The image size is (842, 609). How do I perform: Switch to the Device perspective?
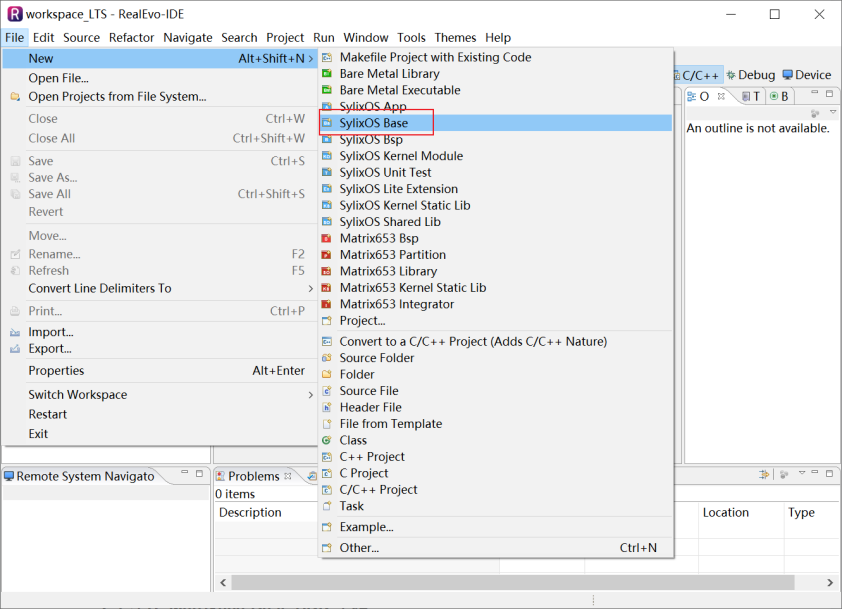807,75
